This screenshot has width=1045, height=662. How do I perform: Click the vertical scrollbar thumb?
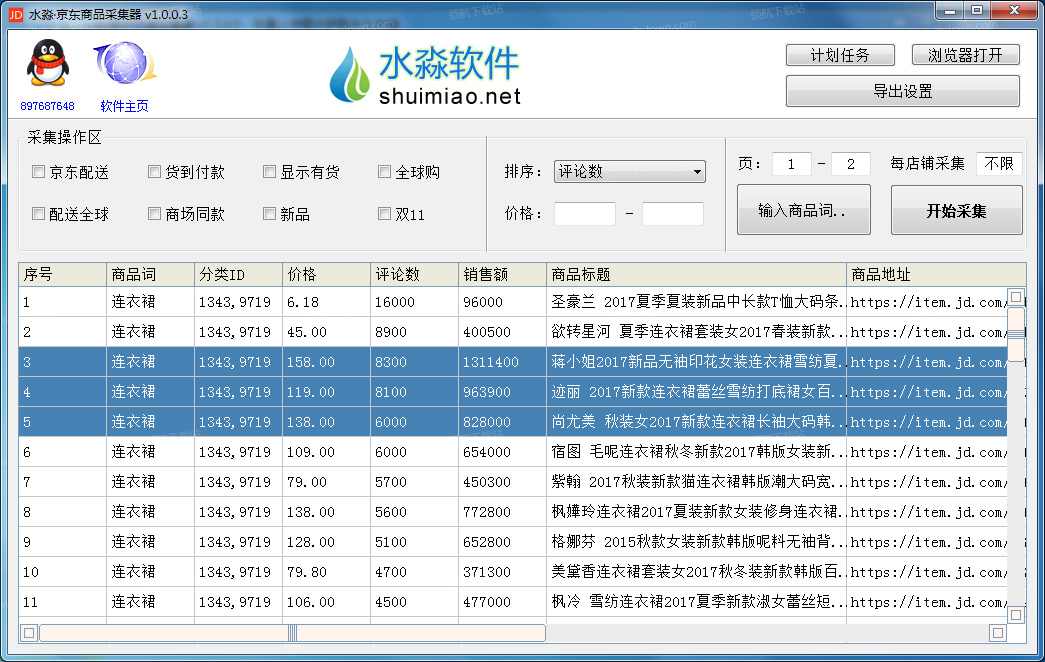[x=1016, y=334]
